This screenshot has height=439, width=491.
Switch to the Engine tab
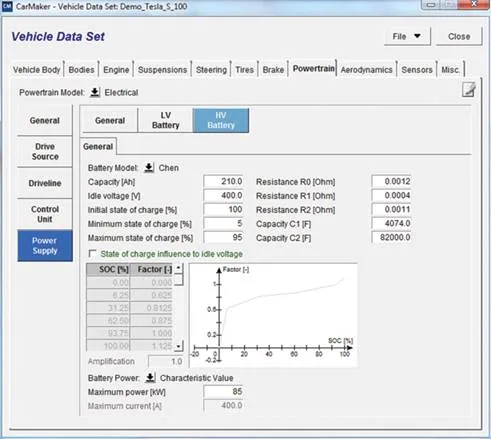(x=116, y=70)
